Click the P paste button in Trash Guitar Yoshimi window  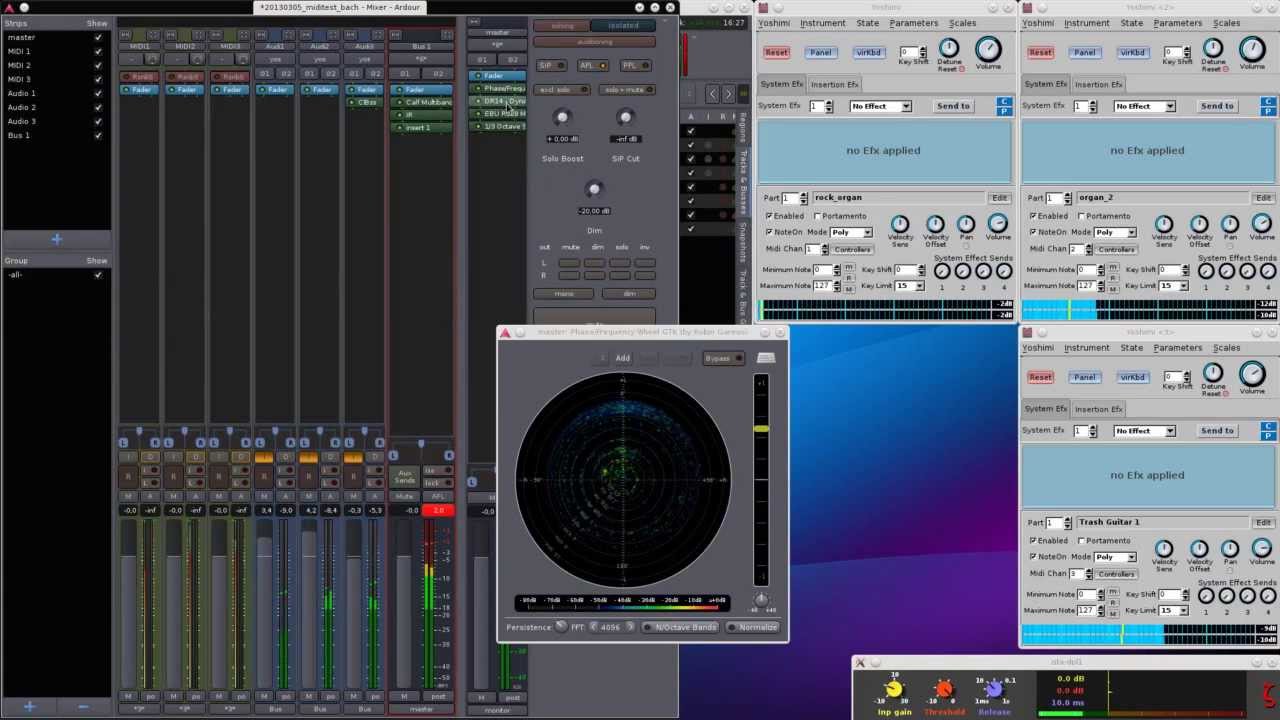[x=1268, y=435]
